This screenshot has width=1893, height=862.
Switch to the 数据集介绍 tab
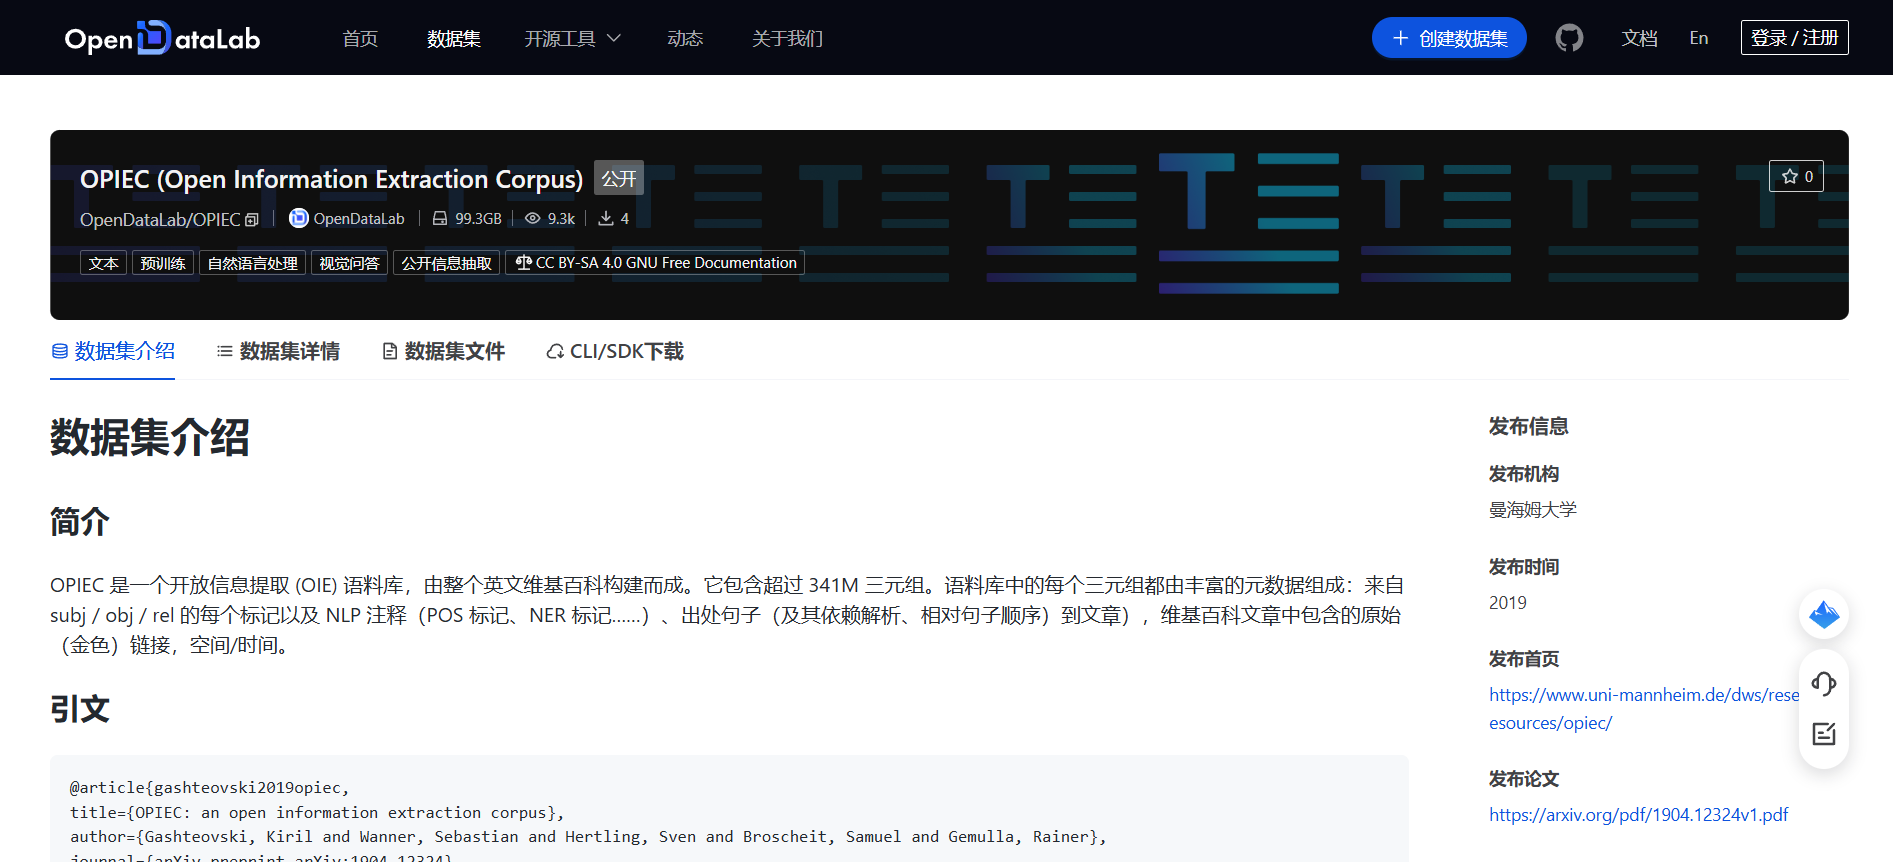(113, 351)
